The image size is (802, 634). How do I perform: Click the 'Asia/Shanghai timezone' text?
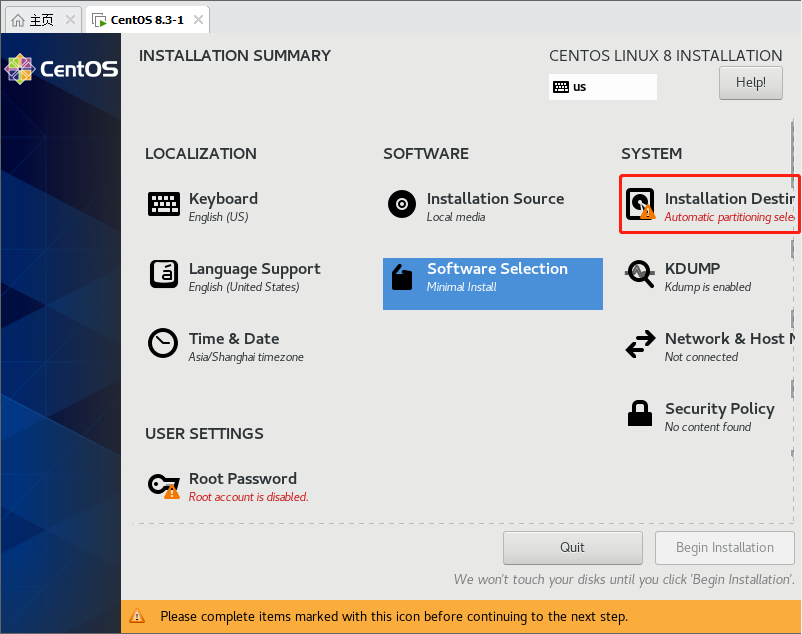[246, 357]
